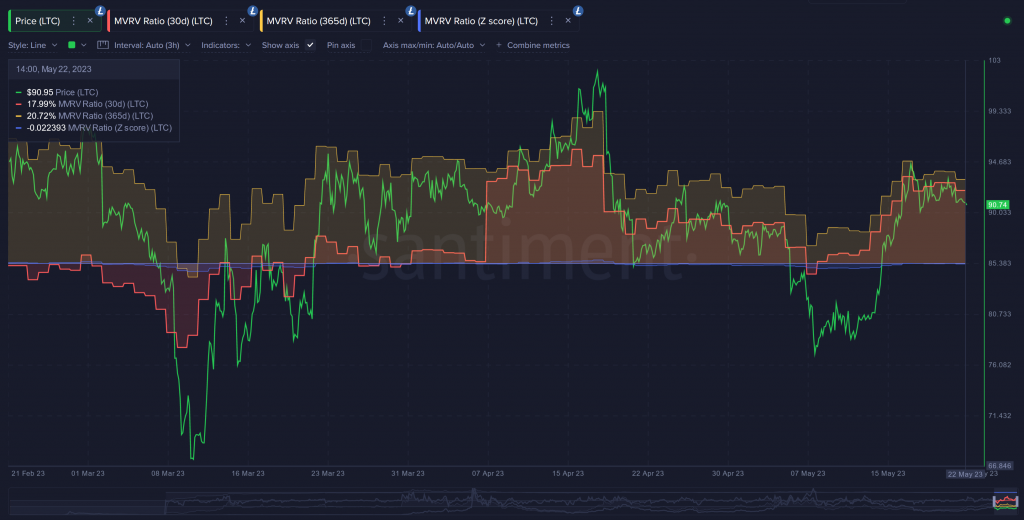Screen dimensions: 1024x520
Task: Open Axis max/min Auto/Auto dropdown
Action: point(432,45)
